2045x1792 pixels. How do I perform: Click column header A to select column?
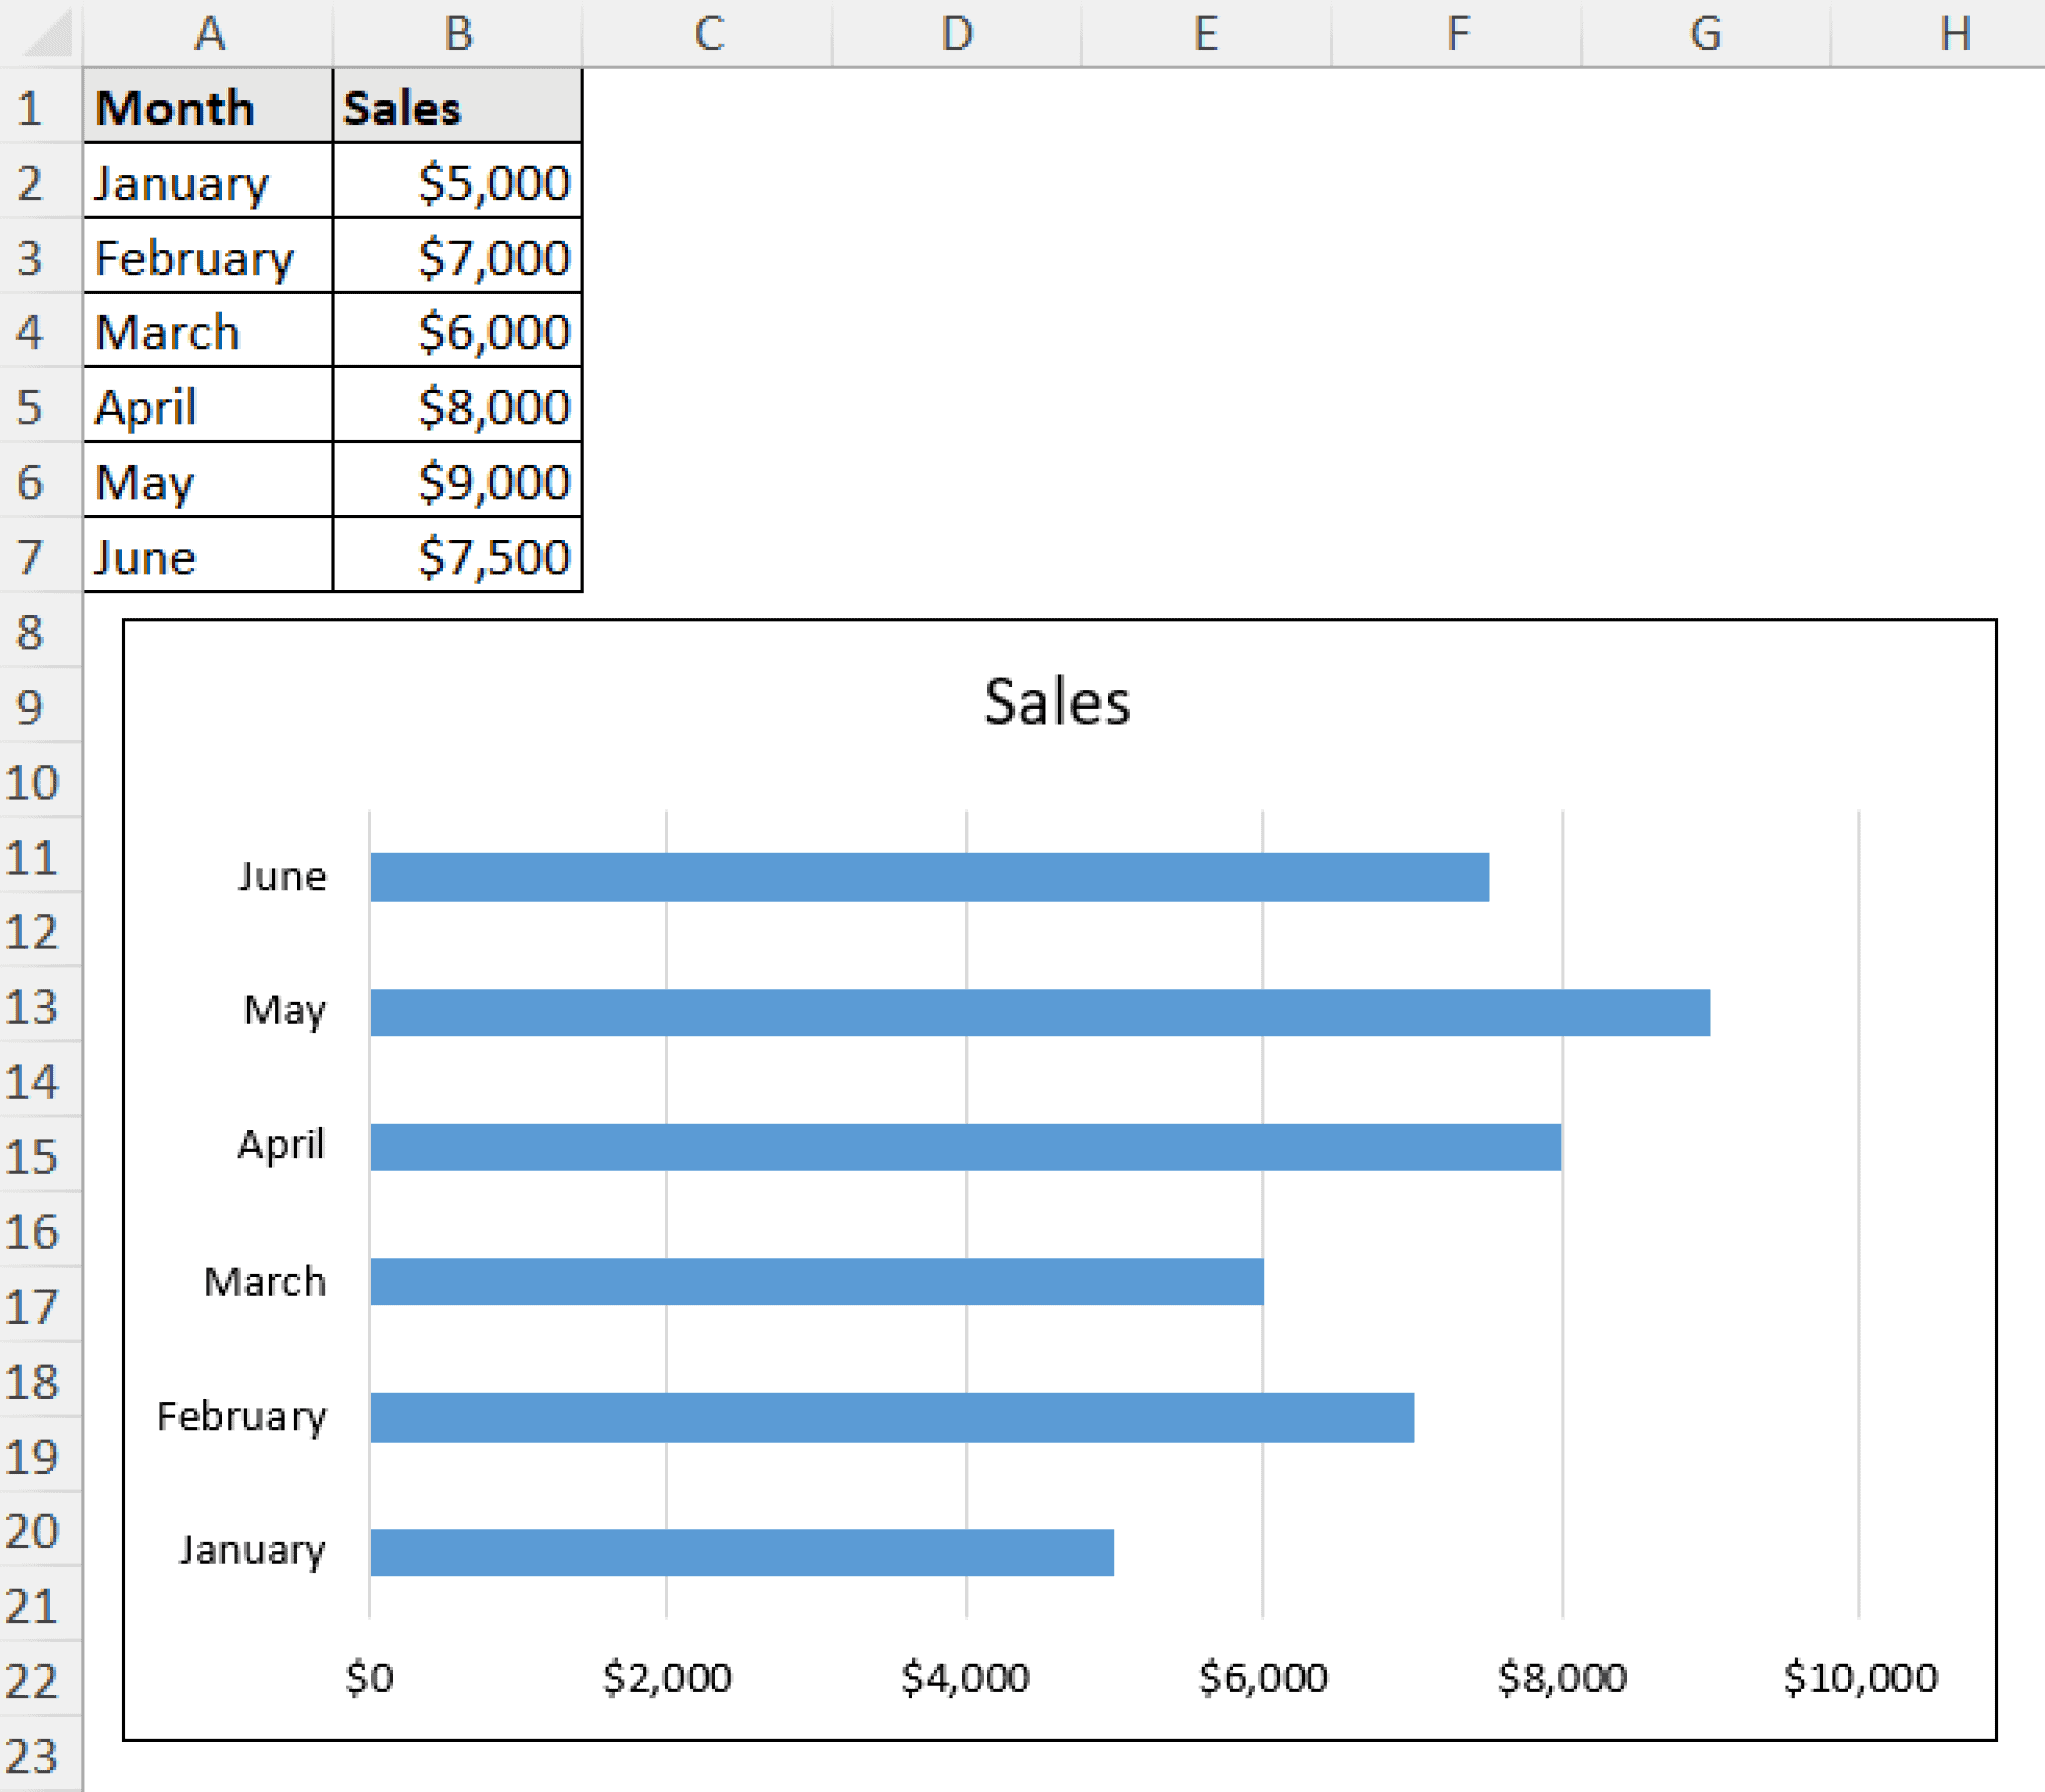[207, 33]
